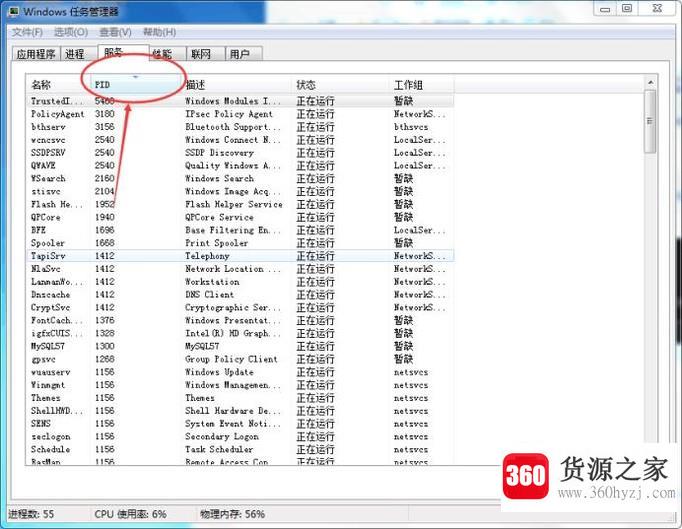Select the wuauserv service row
The height and width of the screenshot is (529, 682).
point(240,372)
